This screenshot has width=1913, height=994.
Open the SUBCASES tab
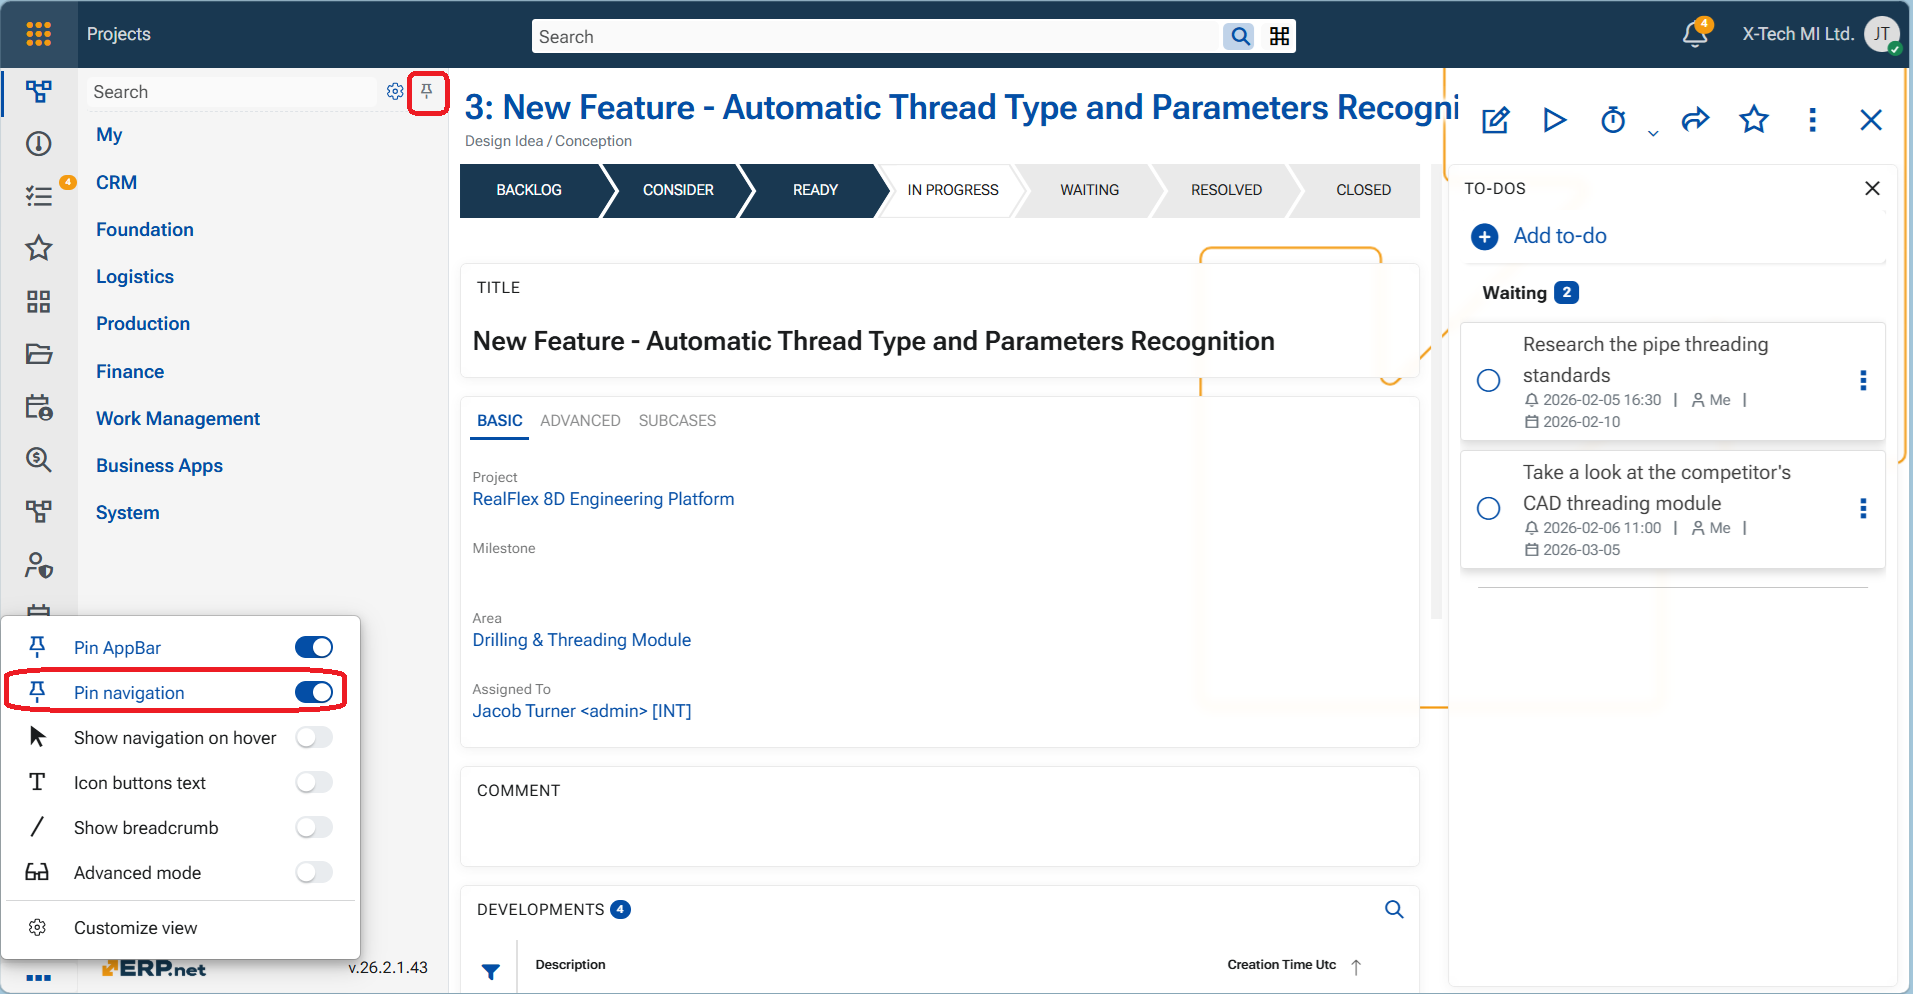point(677,421)
